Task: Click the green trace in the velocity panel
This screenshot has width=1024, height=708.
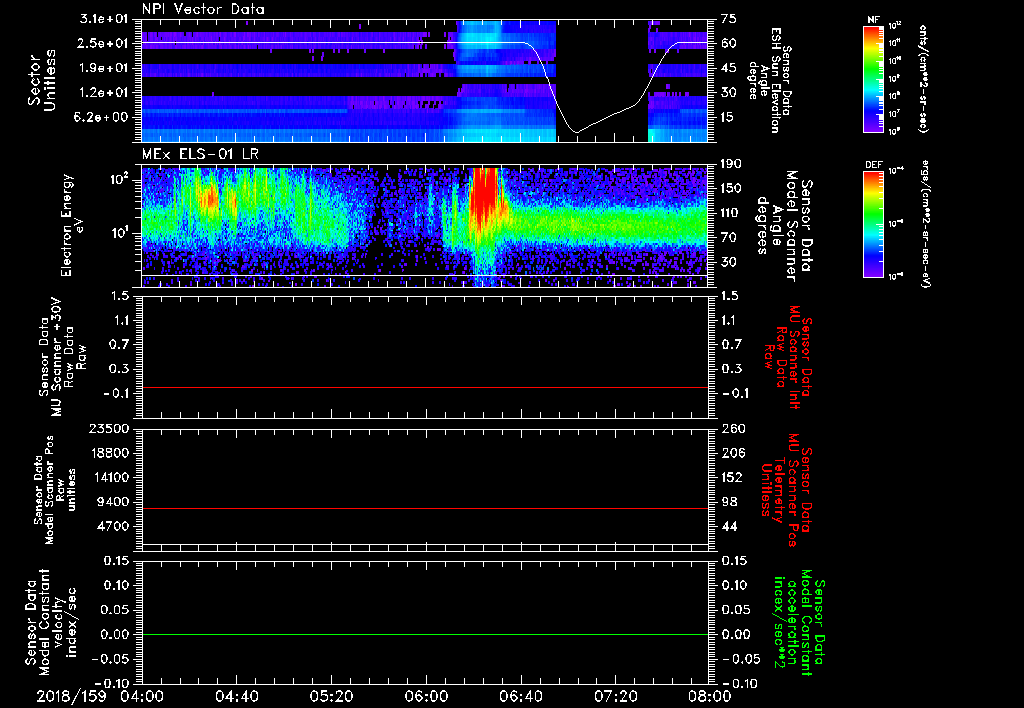Action: tap(424, 635)
